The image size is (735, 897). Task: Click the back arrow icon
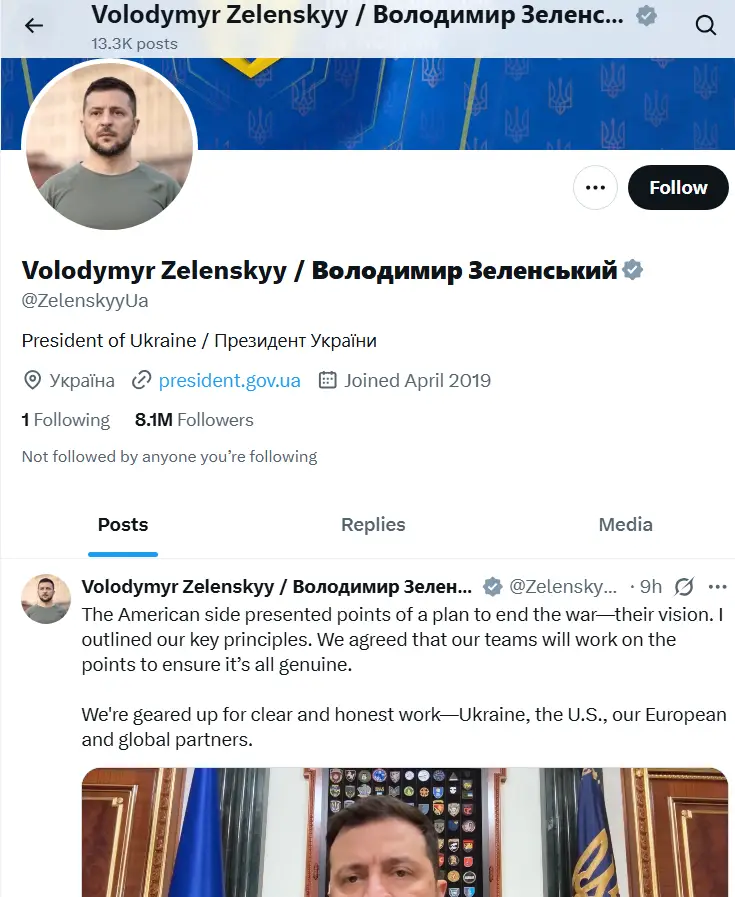(x=34, y=26)
